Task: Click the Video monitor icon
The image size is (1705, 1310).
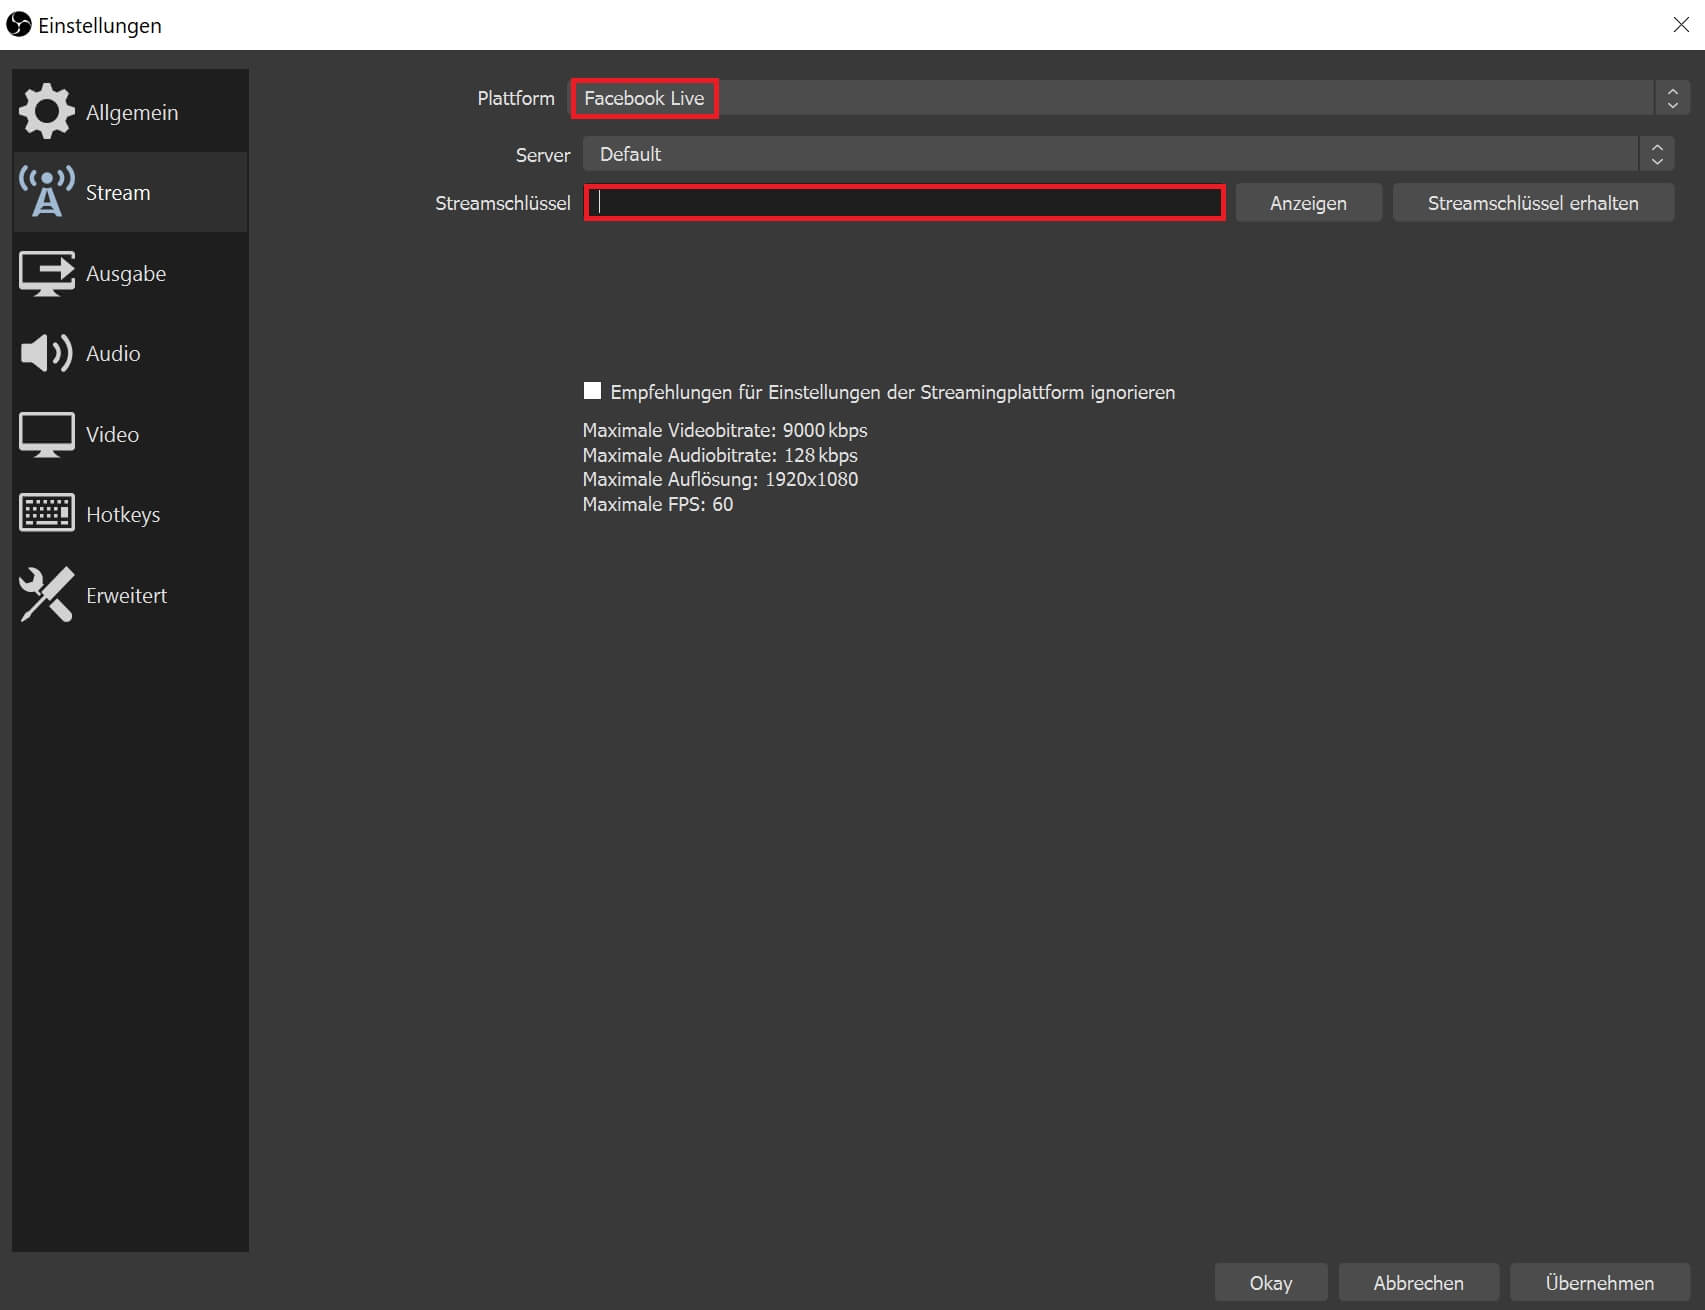Action: coord(46,434)
